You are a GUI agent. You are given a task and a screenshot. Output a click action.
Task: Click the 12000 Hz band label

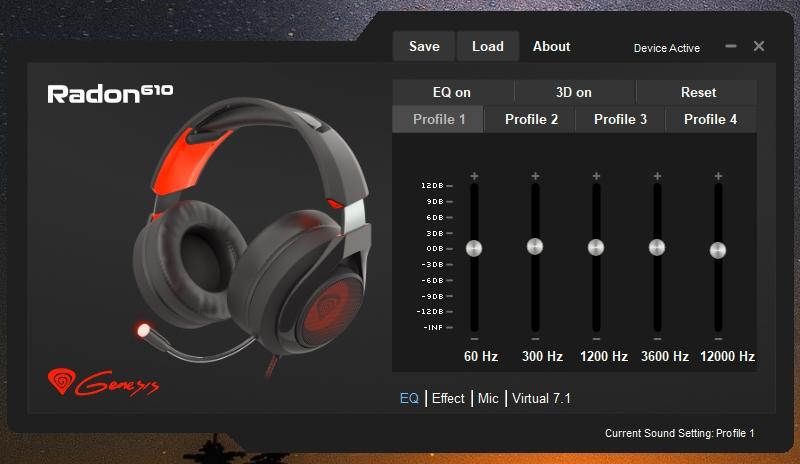coord(727,356)
